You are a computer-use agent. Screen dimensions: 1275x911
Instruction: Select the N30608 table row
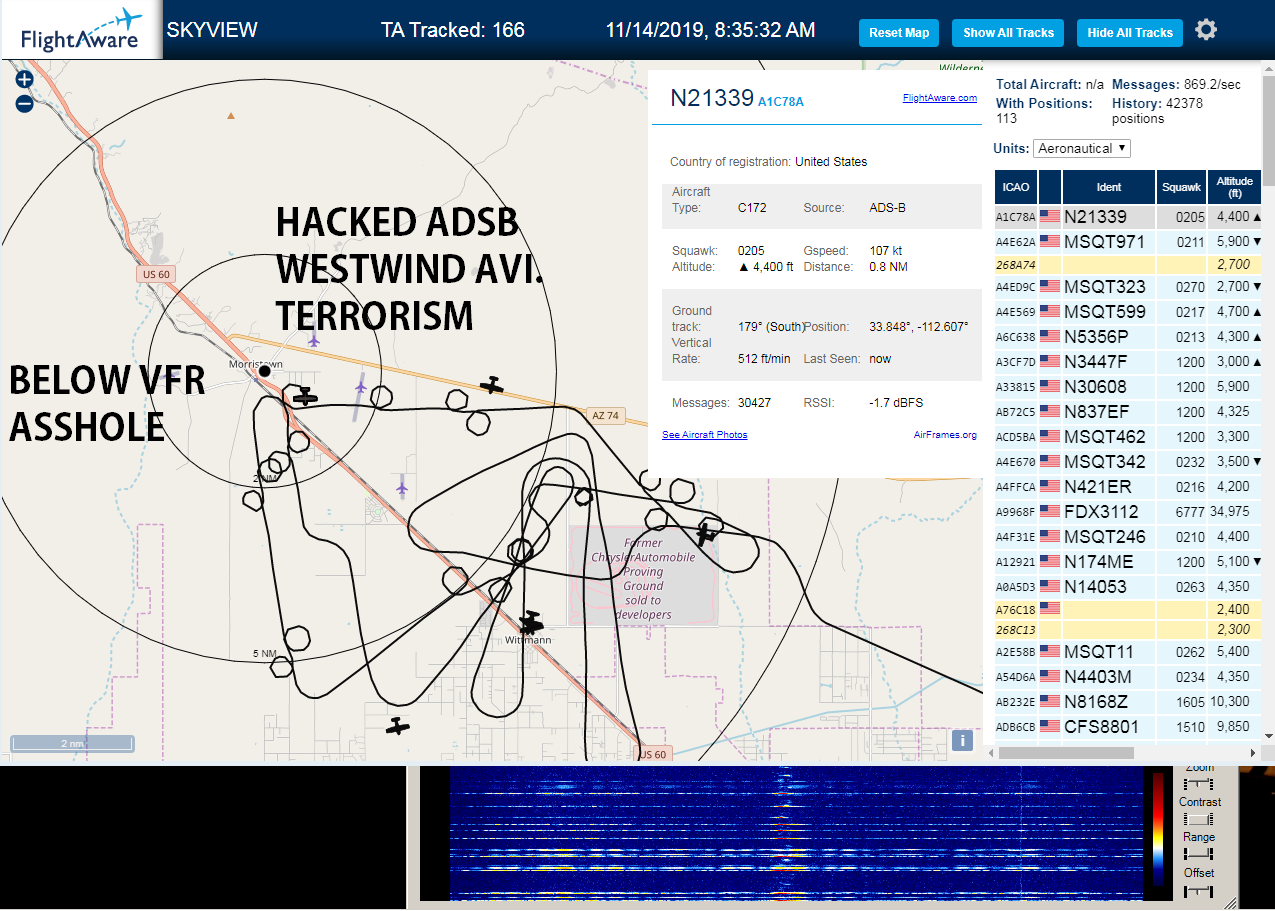1128,387
